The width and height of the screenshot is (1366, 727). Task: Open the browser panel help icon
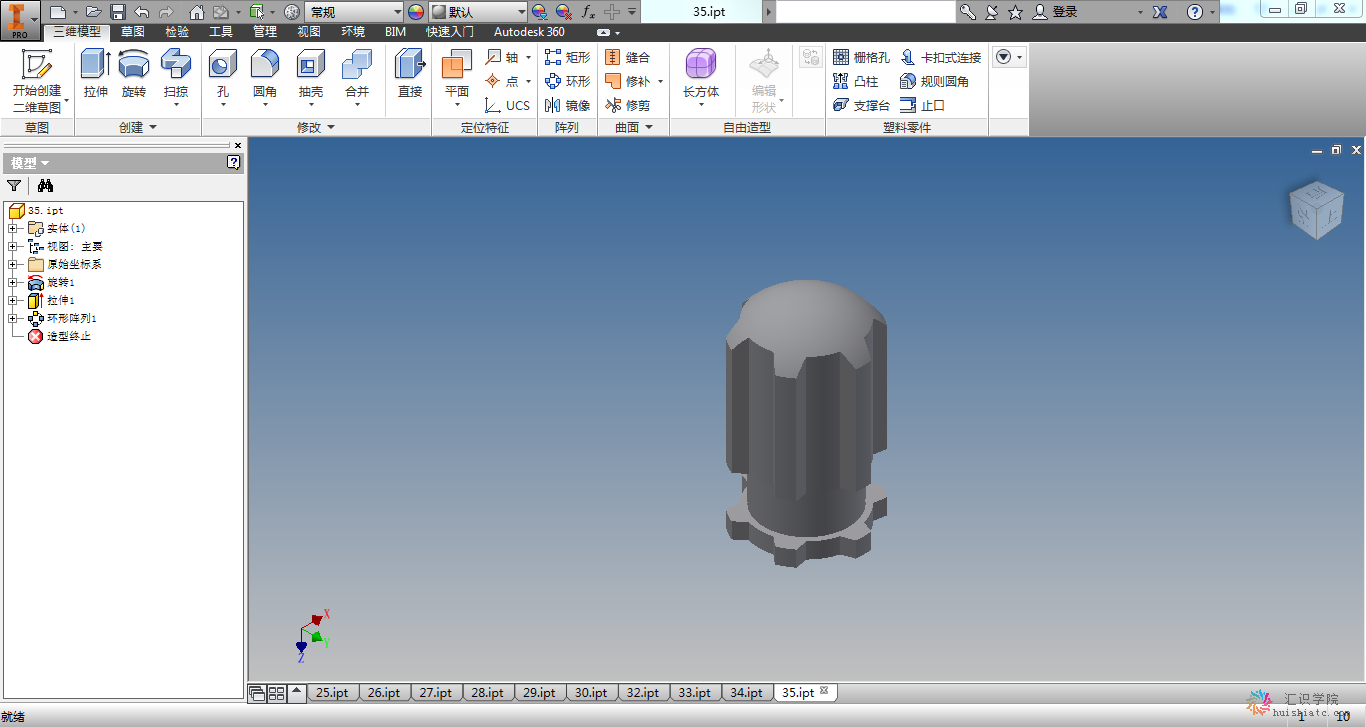pos(233,162)
